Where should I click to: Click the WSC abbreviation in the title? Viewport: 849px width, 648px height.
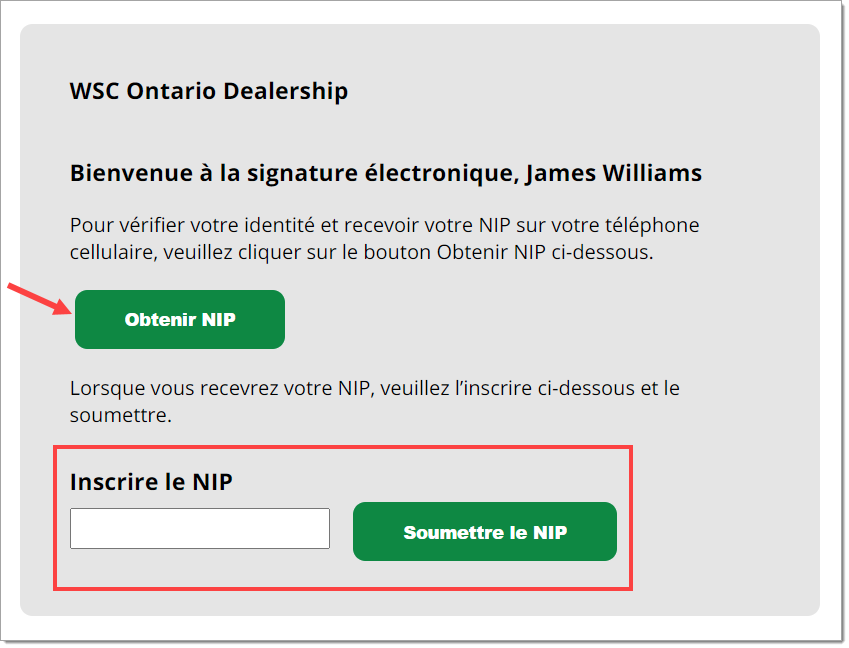point(94,91)
